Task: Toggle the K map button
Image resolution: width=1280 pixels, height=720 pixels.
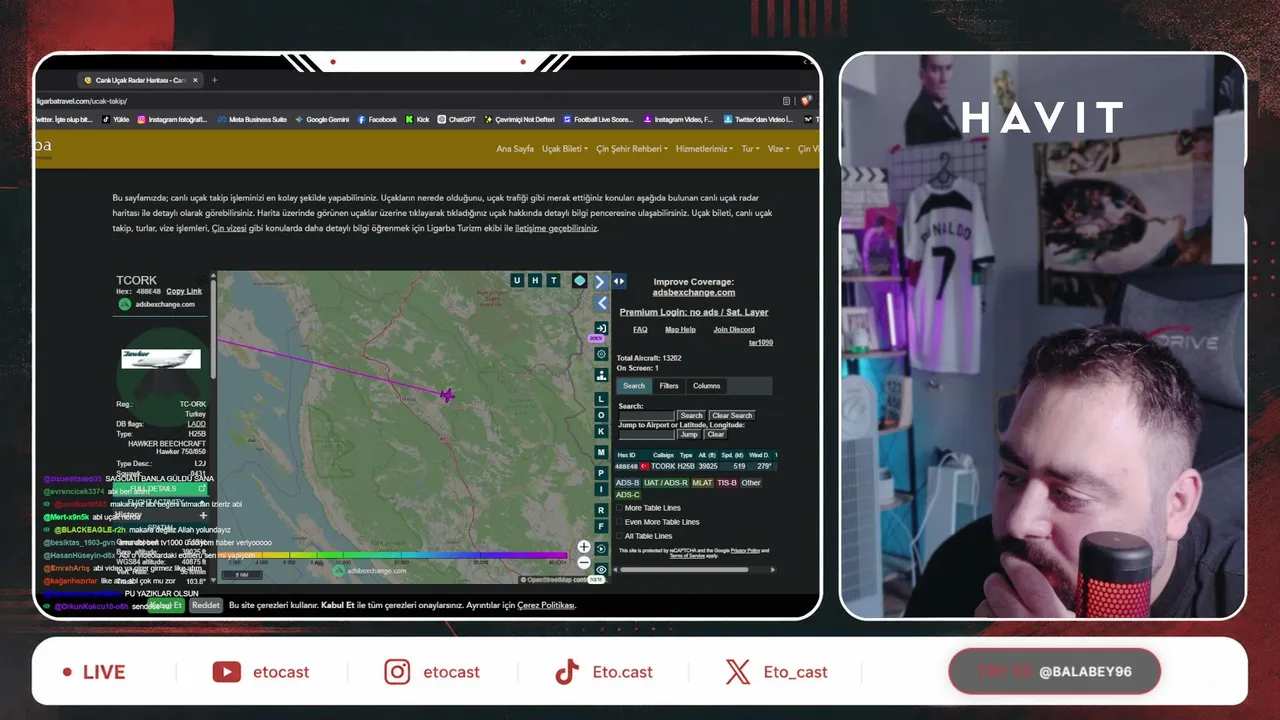Action: pyautogui.click(x=601, y=432)
